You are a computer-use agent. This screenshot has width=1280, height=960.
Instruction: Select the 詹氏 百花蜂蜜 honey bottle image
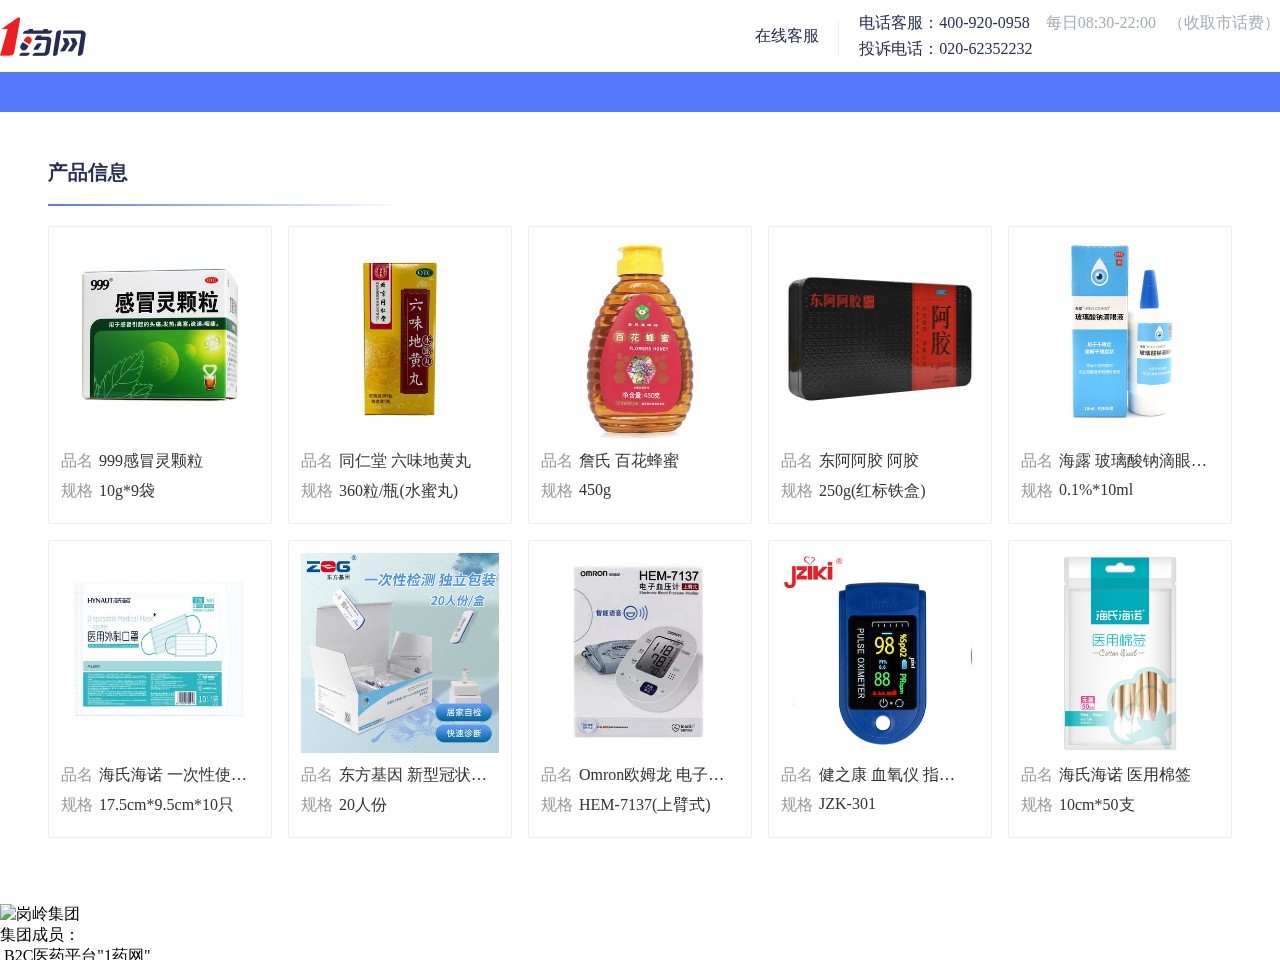(x=640, y=339)
